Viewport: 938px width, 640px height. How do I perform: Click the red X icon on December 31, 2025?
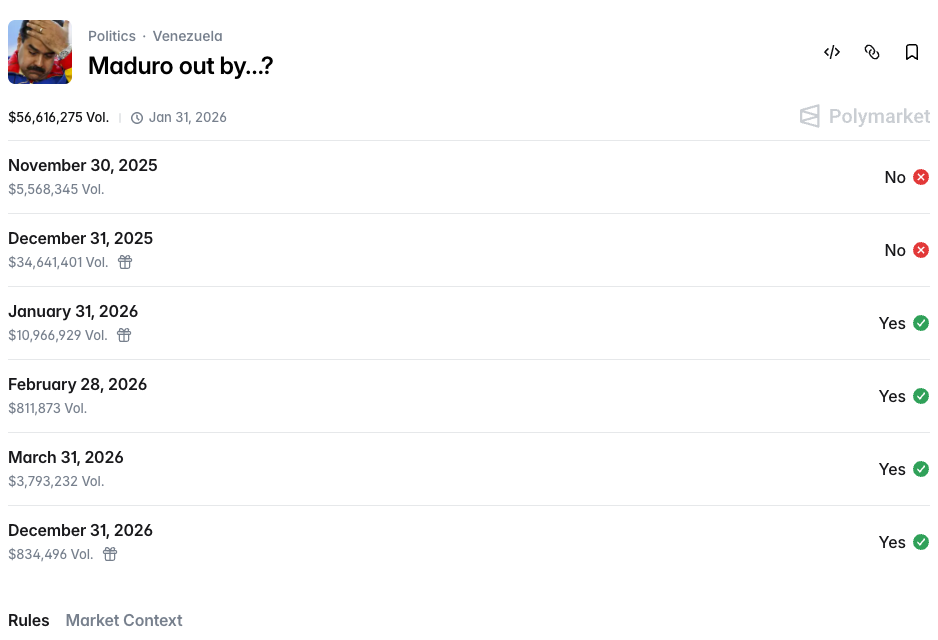click(921, 250)
